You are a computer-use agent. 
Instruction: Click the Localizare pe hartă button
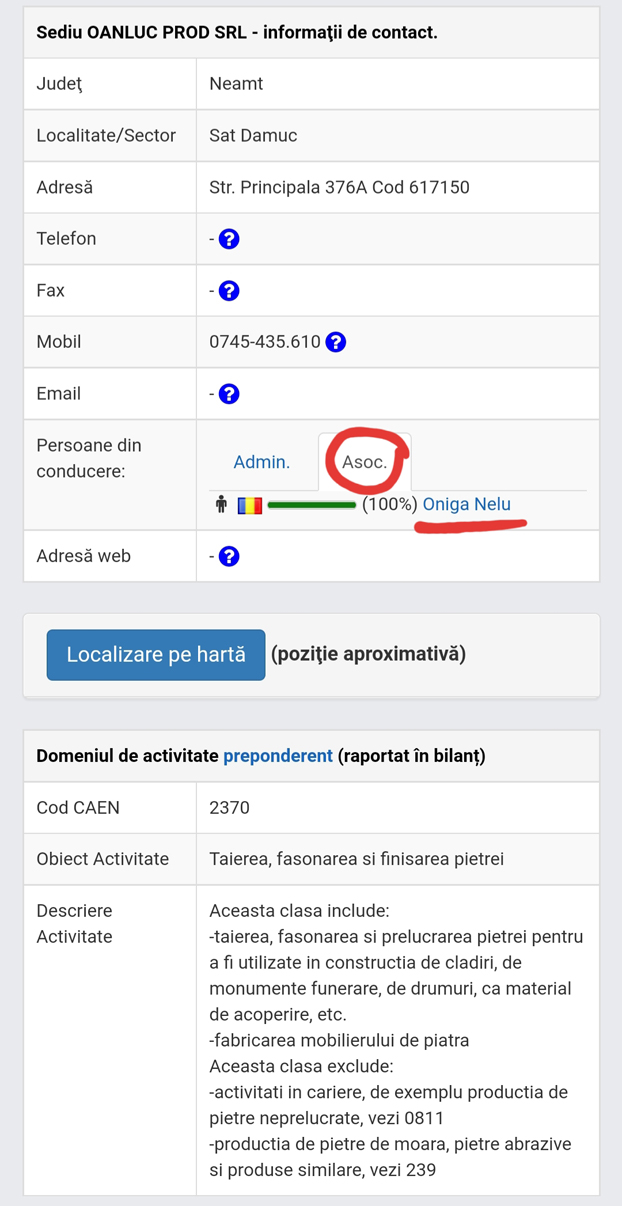tap(155, 654)
